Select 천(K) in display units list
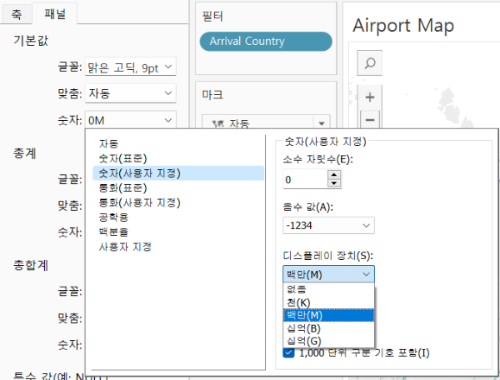The height and width of the screenshot is (380, 500). point(328,302)
